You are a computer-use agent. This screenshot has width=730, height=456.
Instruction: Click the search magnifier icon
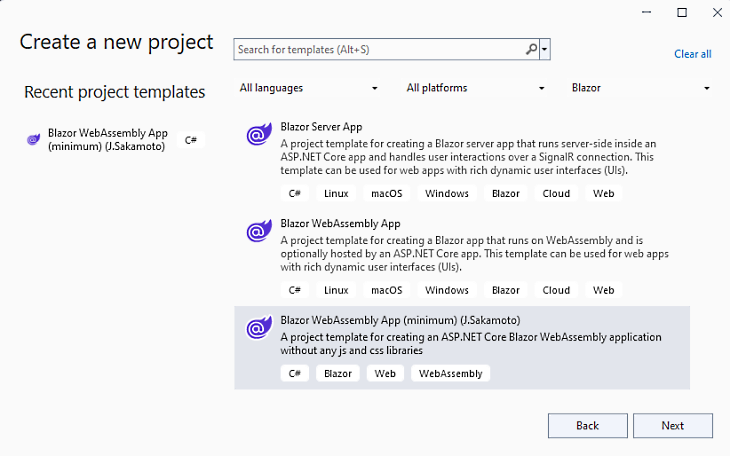point(531,49)
